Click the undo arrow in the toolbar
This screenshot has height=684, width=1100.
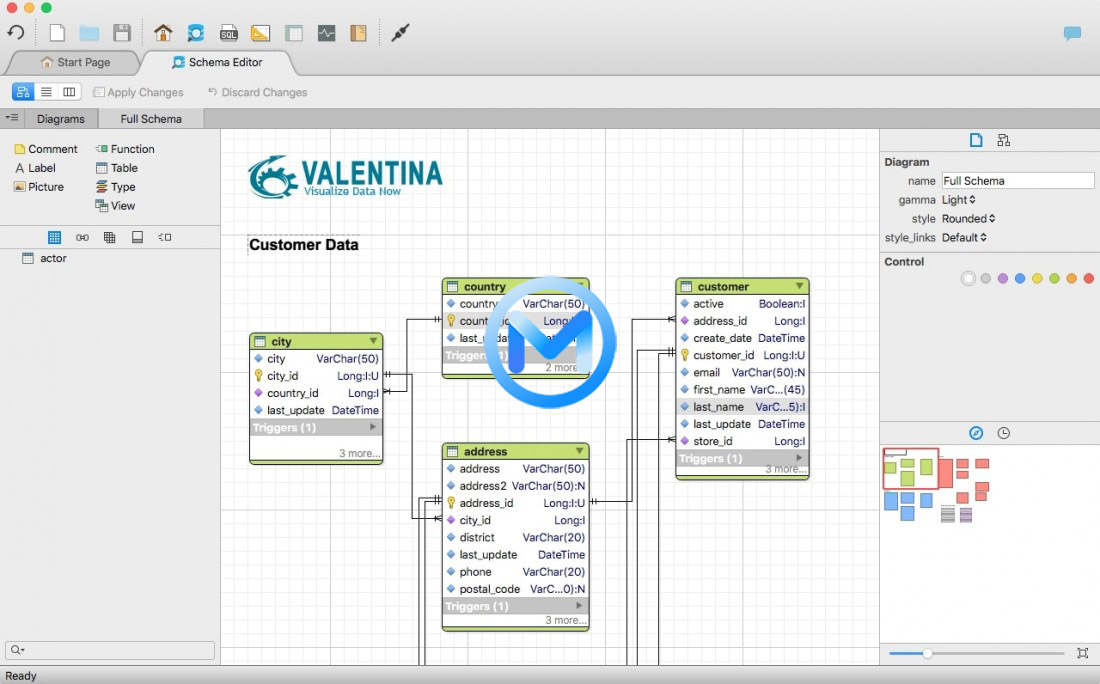(16, 32)
